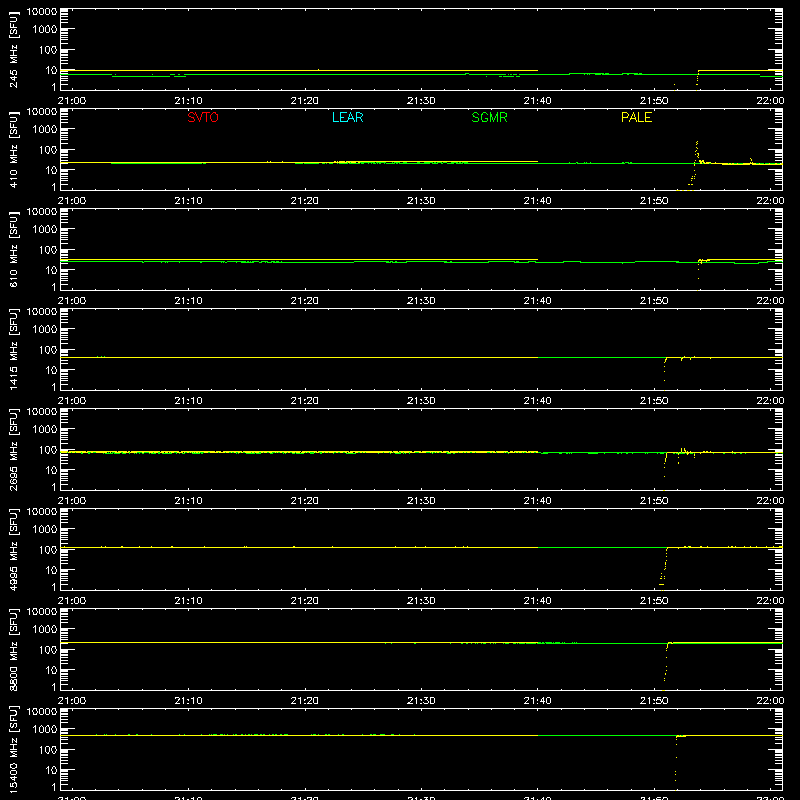The image size is (800, 800).
Task: Click the 21:50 label under the 410 MHz panel
Action: pos(654,201)
